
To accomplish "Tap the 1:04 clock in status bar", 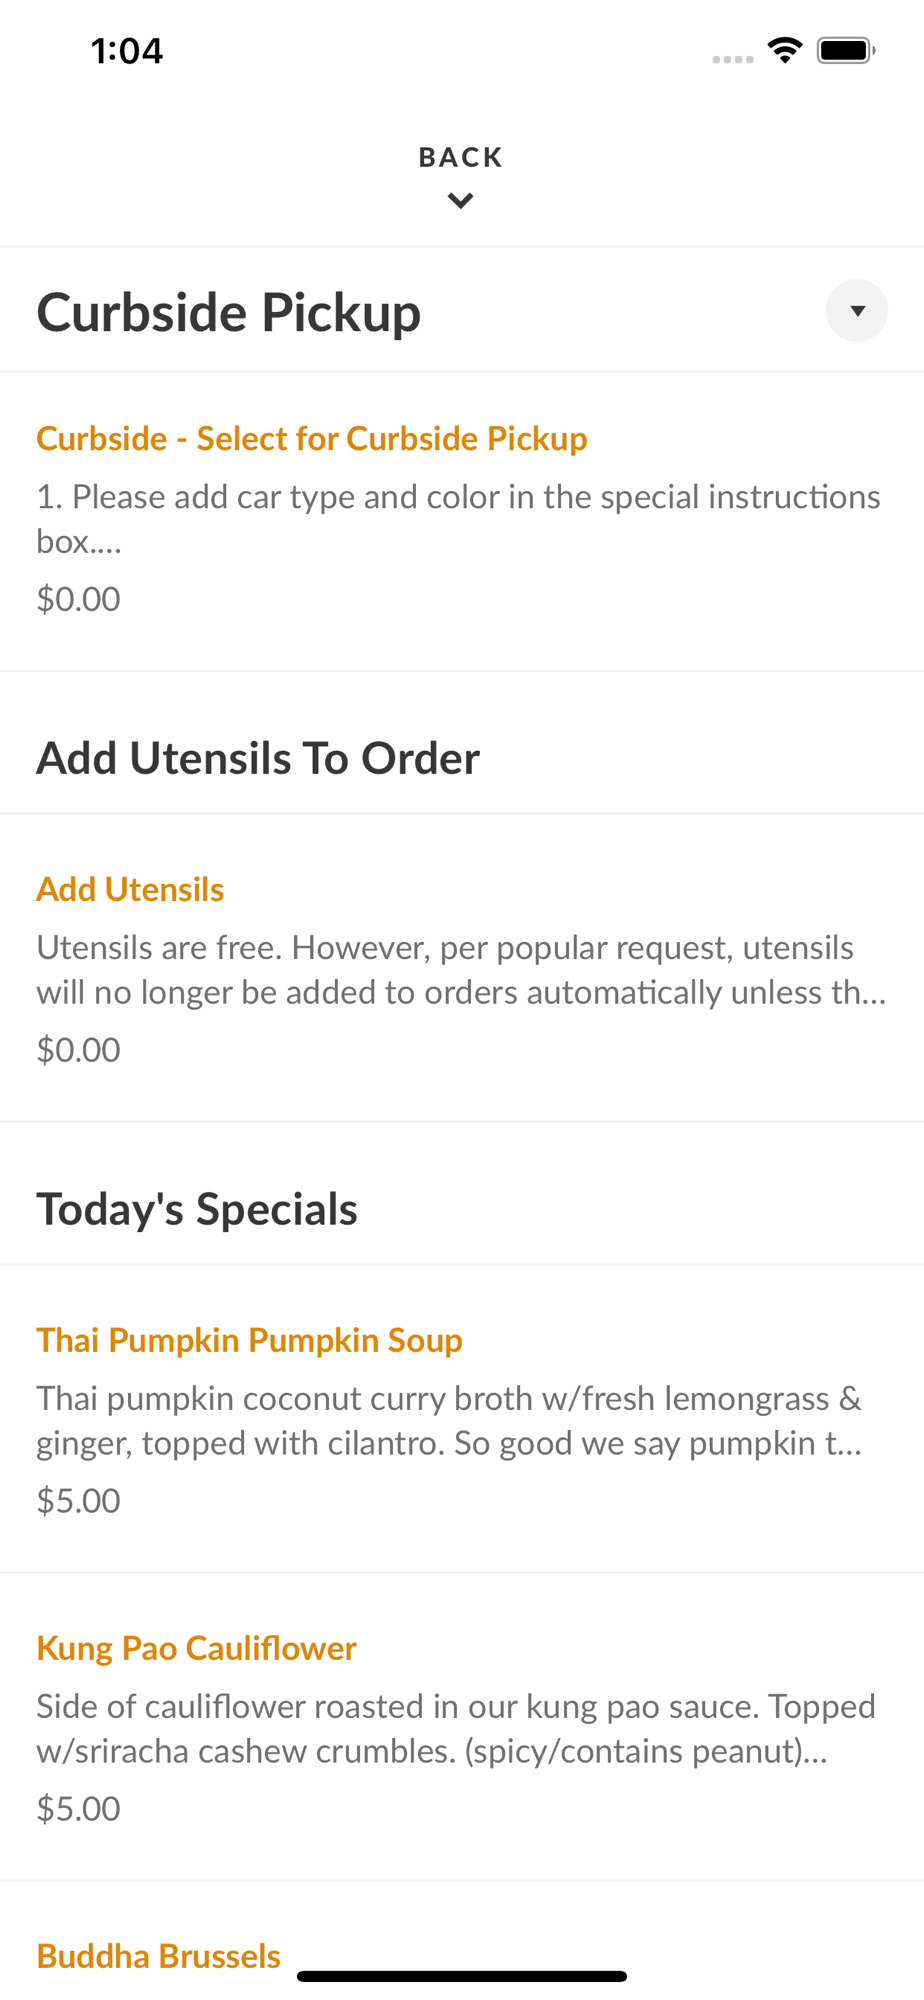I will 127,51.
